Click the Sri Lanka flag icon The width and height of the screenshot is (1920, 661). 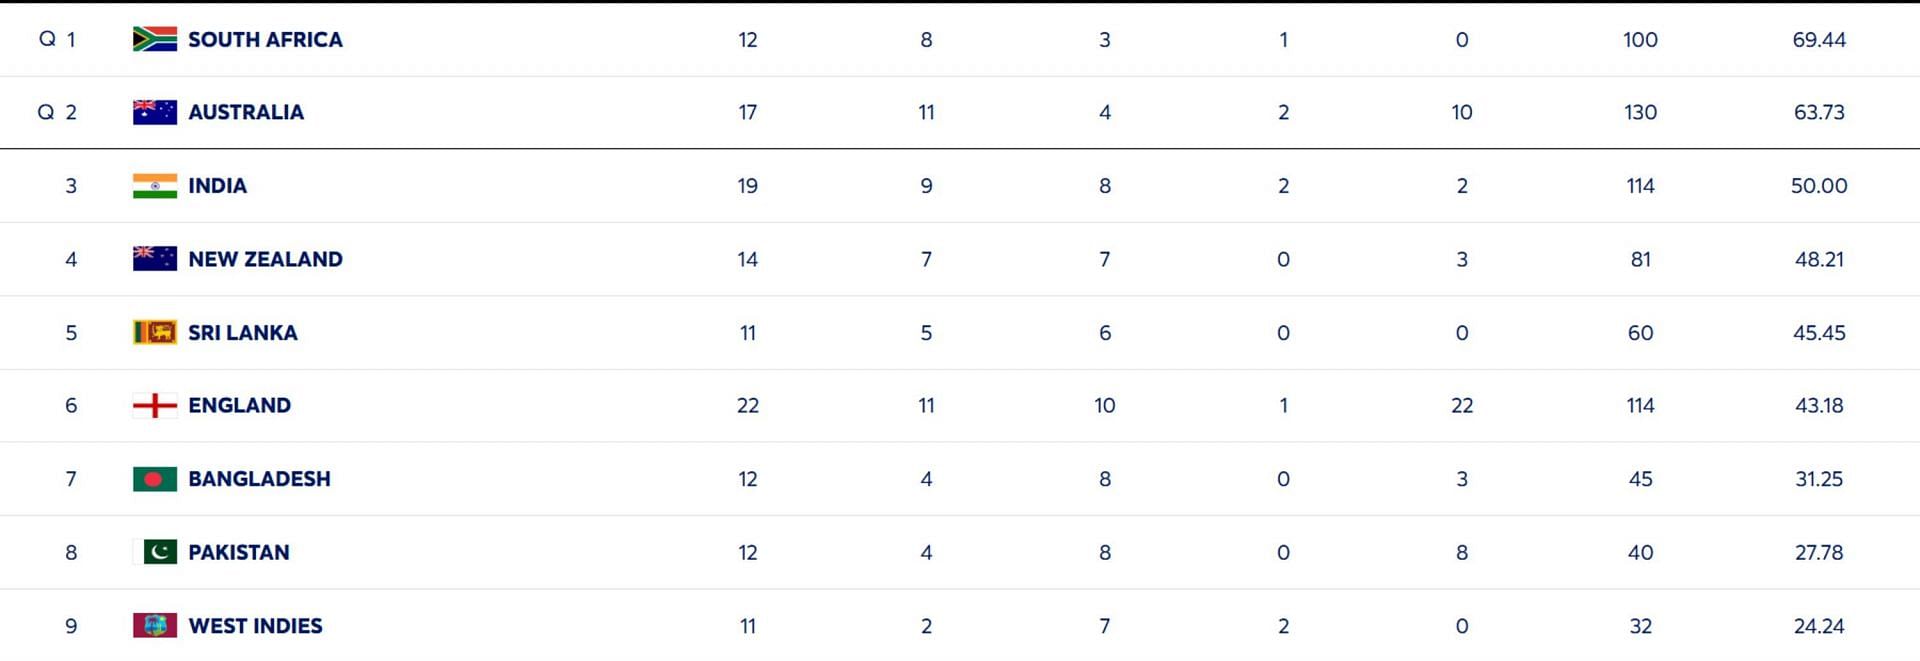(x=155, y=332)
